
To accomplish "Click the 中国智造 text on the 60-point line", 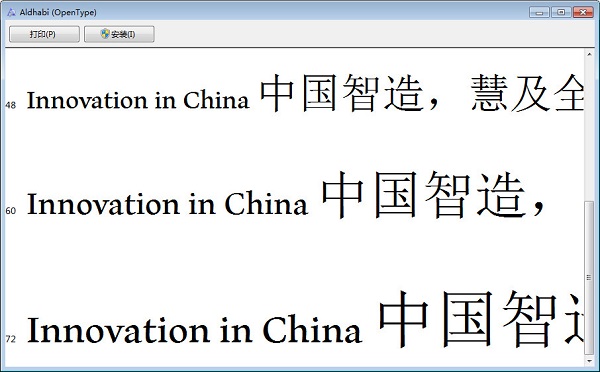I will coord(424,195).
